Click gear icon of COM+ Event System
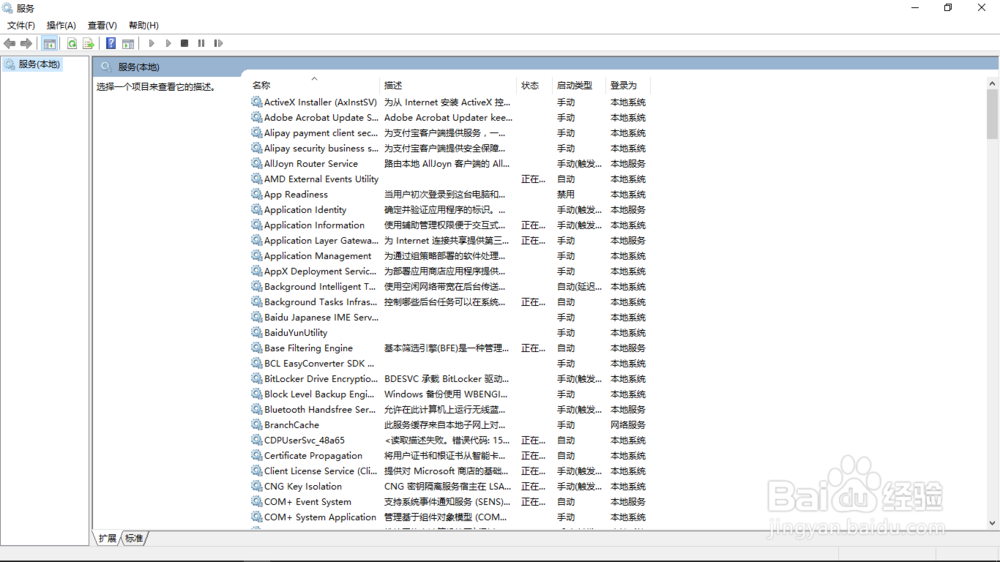The height and width of the screenshot is (562, 1000). click(256, 501)
